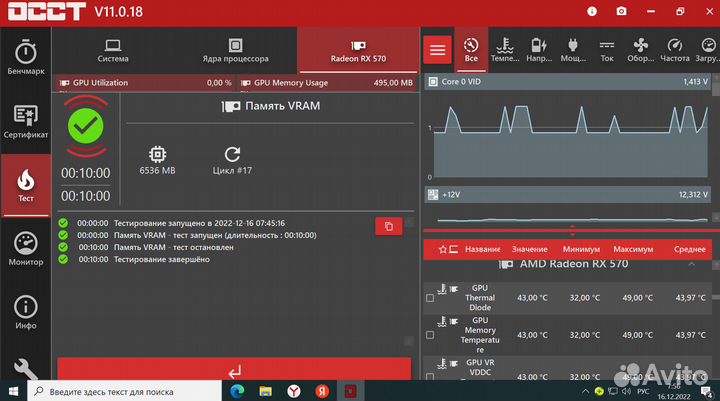Open the Сертификат section
Image resolution: width=720 pixels, height=401 pixels.
coord(26,122)
